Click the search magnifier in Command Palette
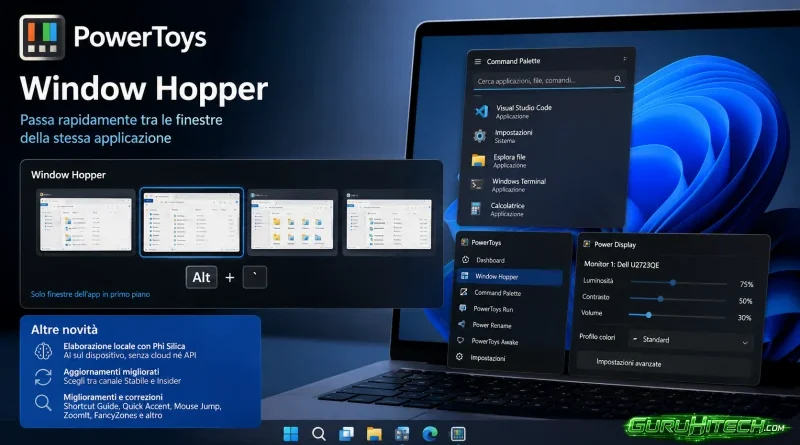 pos(617,79)
